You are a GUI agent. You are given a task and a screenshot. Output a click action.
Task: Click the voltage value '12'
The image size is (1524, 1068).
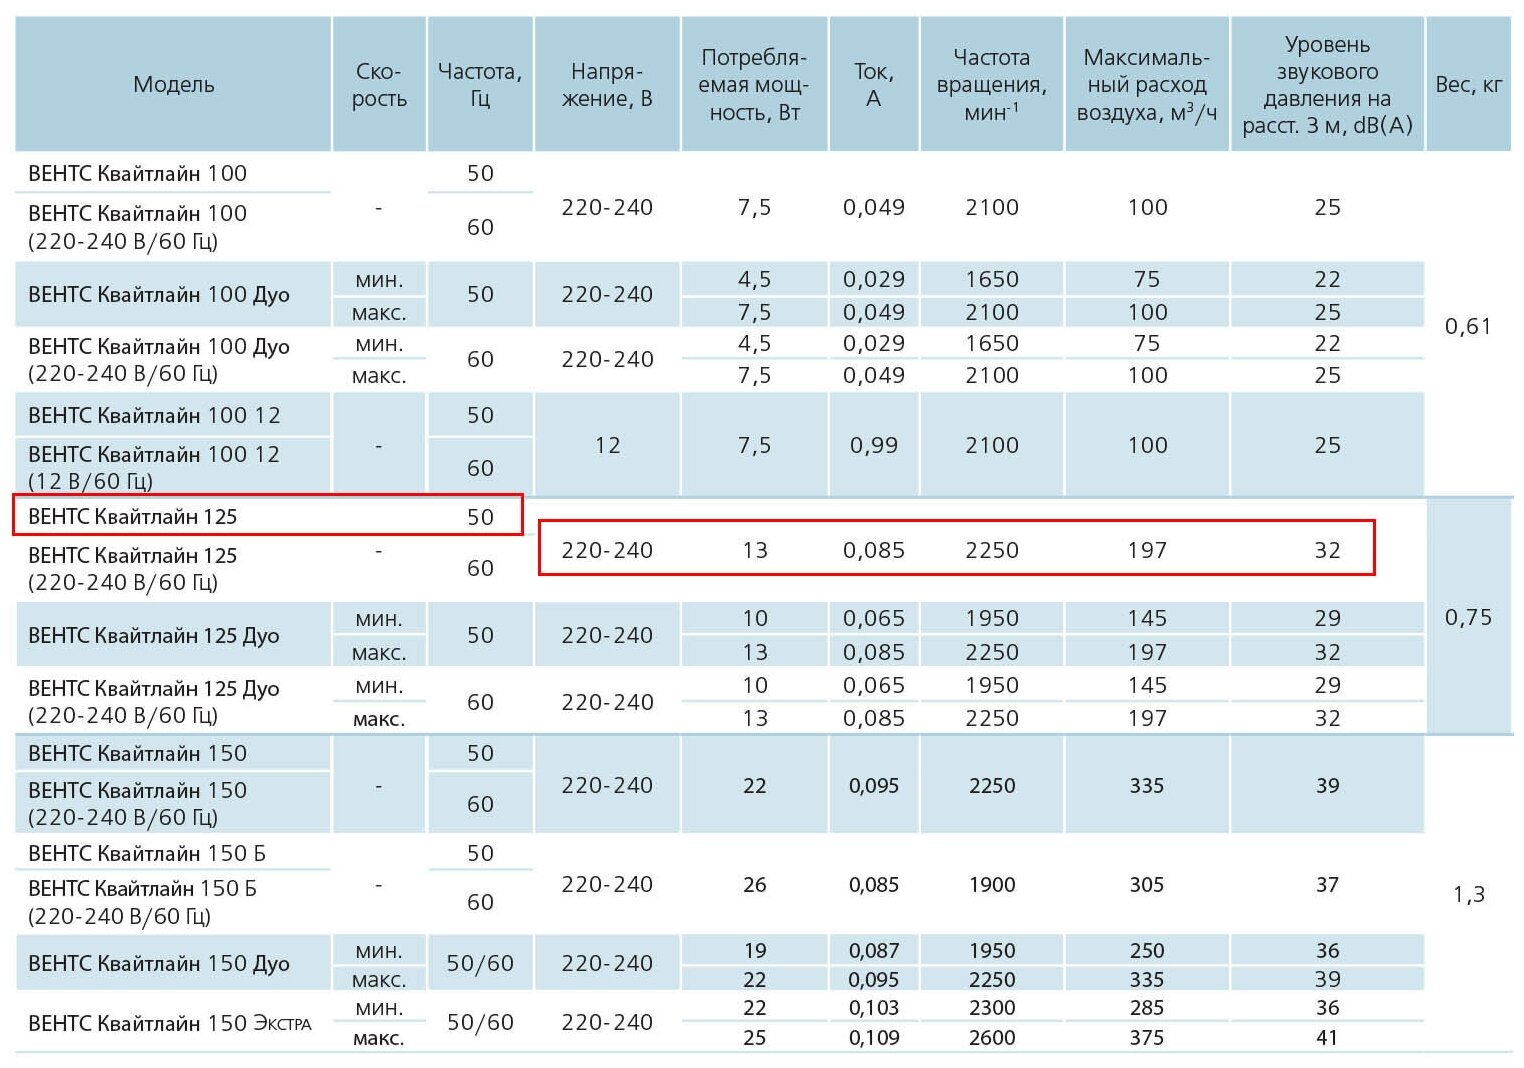coord(607,445)
